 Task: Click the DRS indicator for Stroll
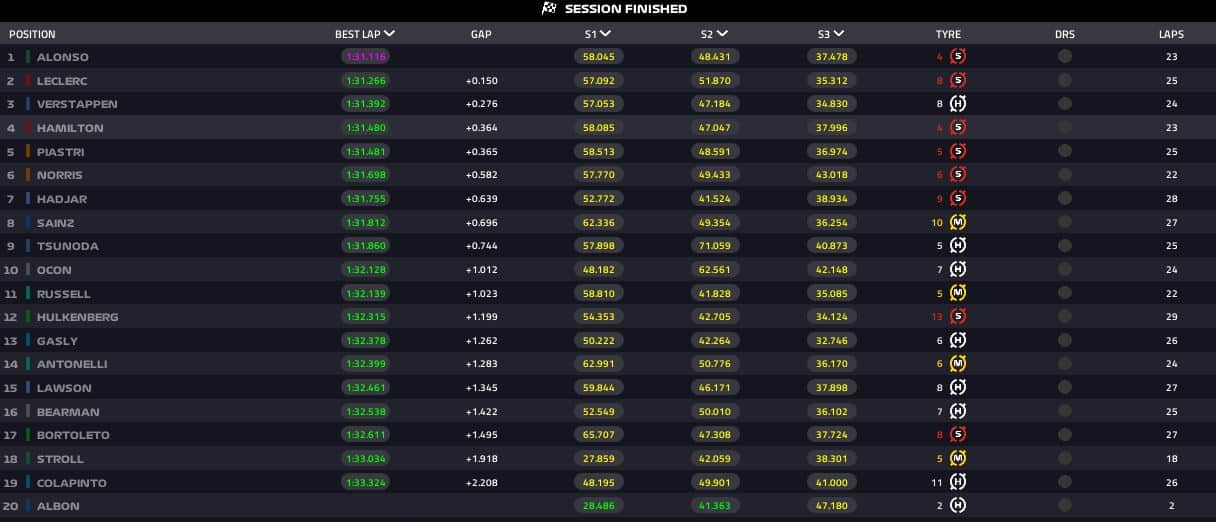[1064, 459]
